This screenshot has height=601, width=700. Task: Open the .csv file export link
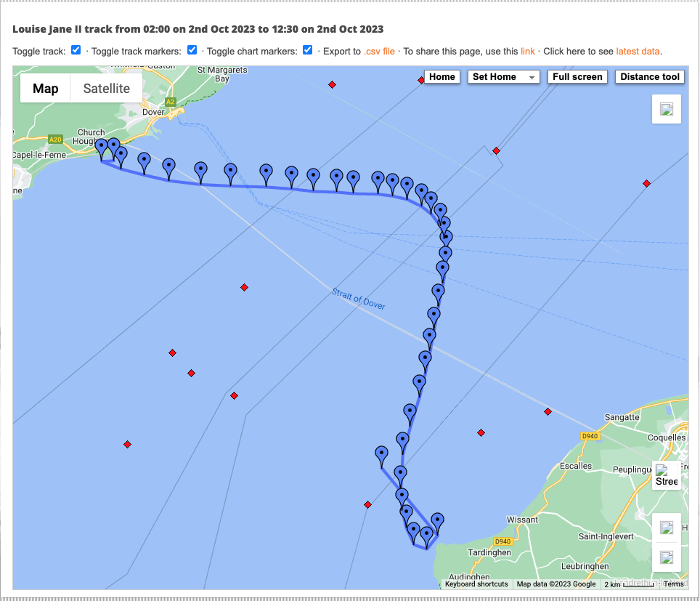click(x=380, y=51)
